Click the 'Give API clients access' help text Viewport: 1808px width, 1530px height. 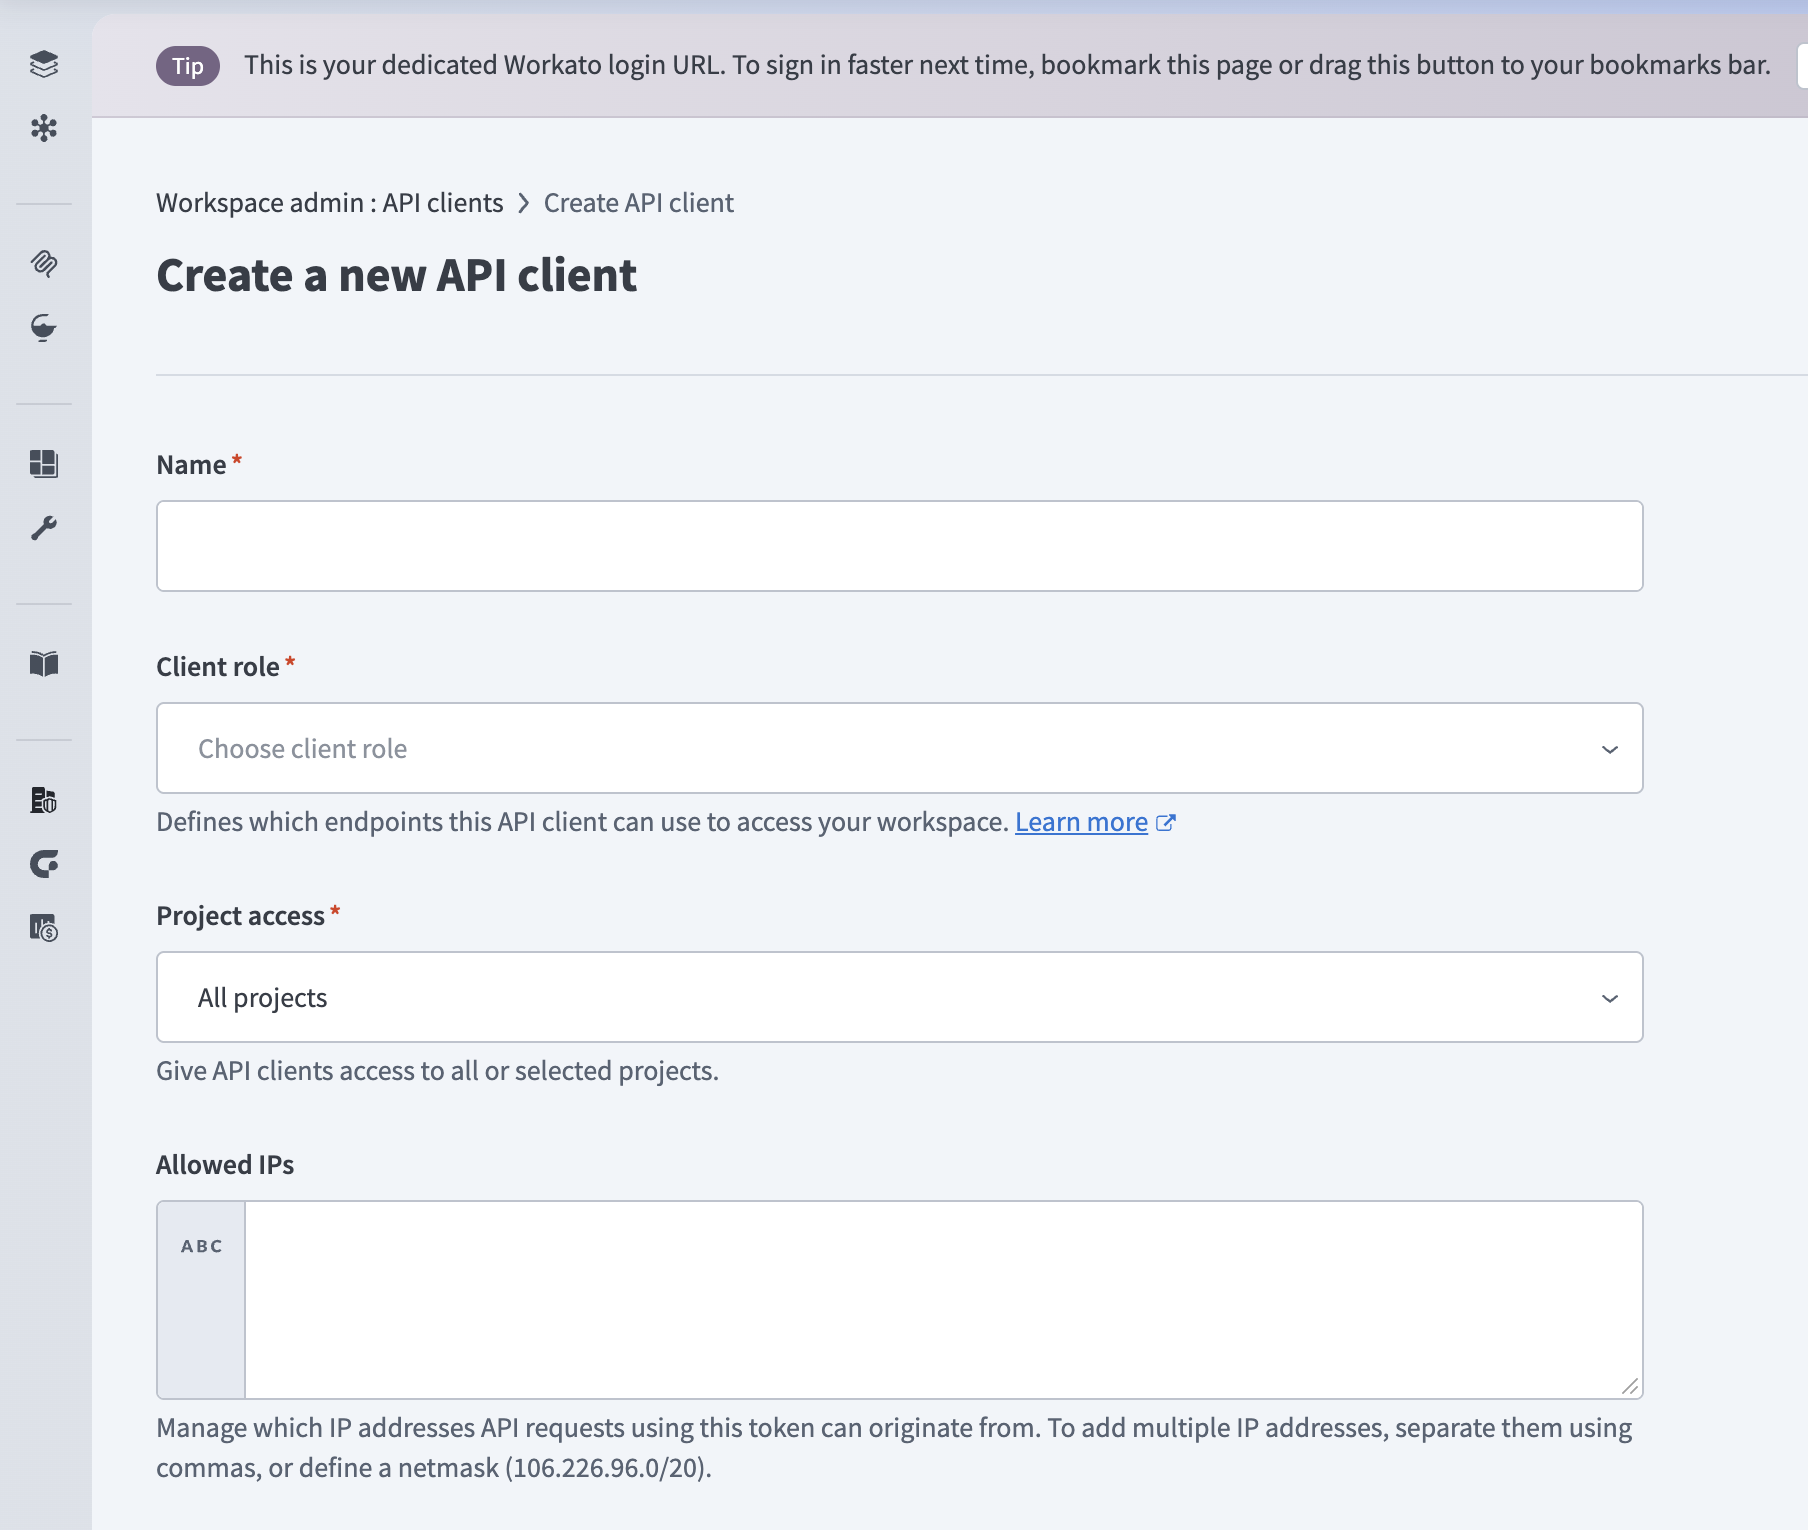click(438, 1071)
